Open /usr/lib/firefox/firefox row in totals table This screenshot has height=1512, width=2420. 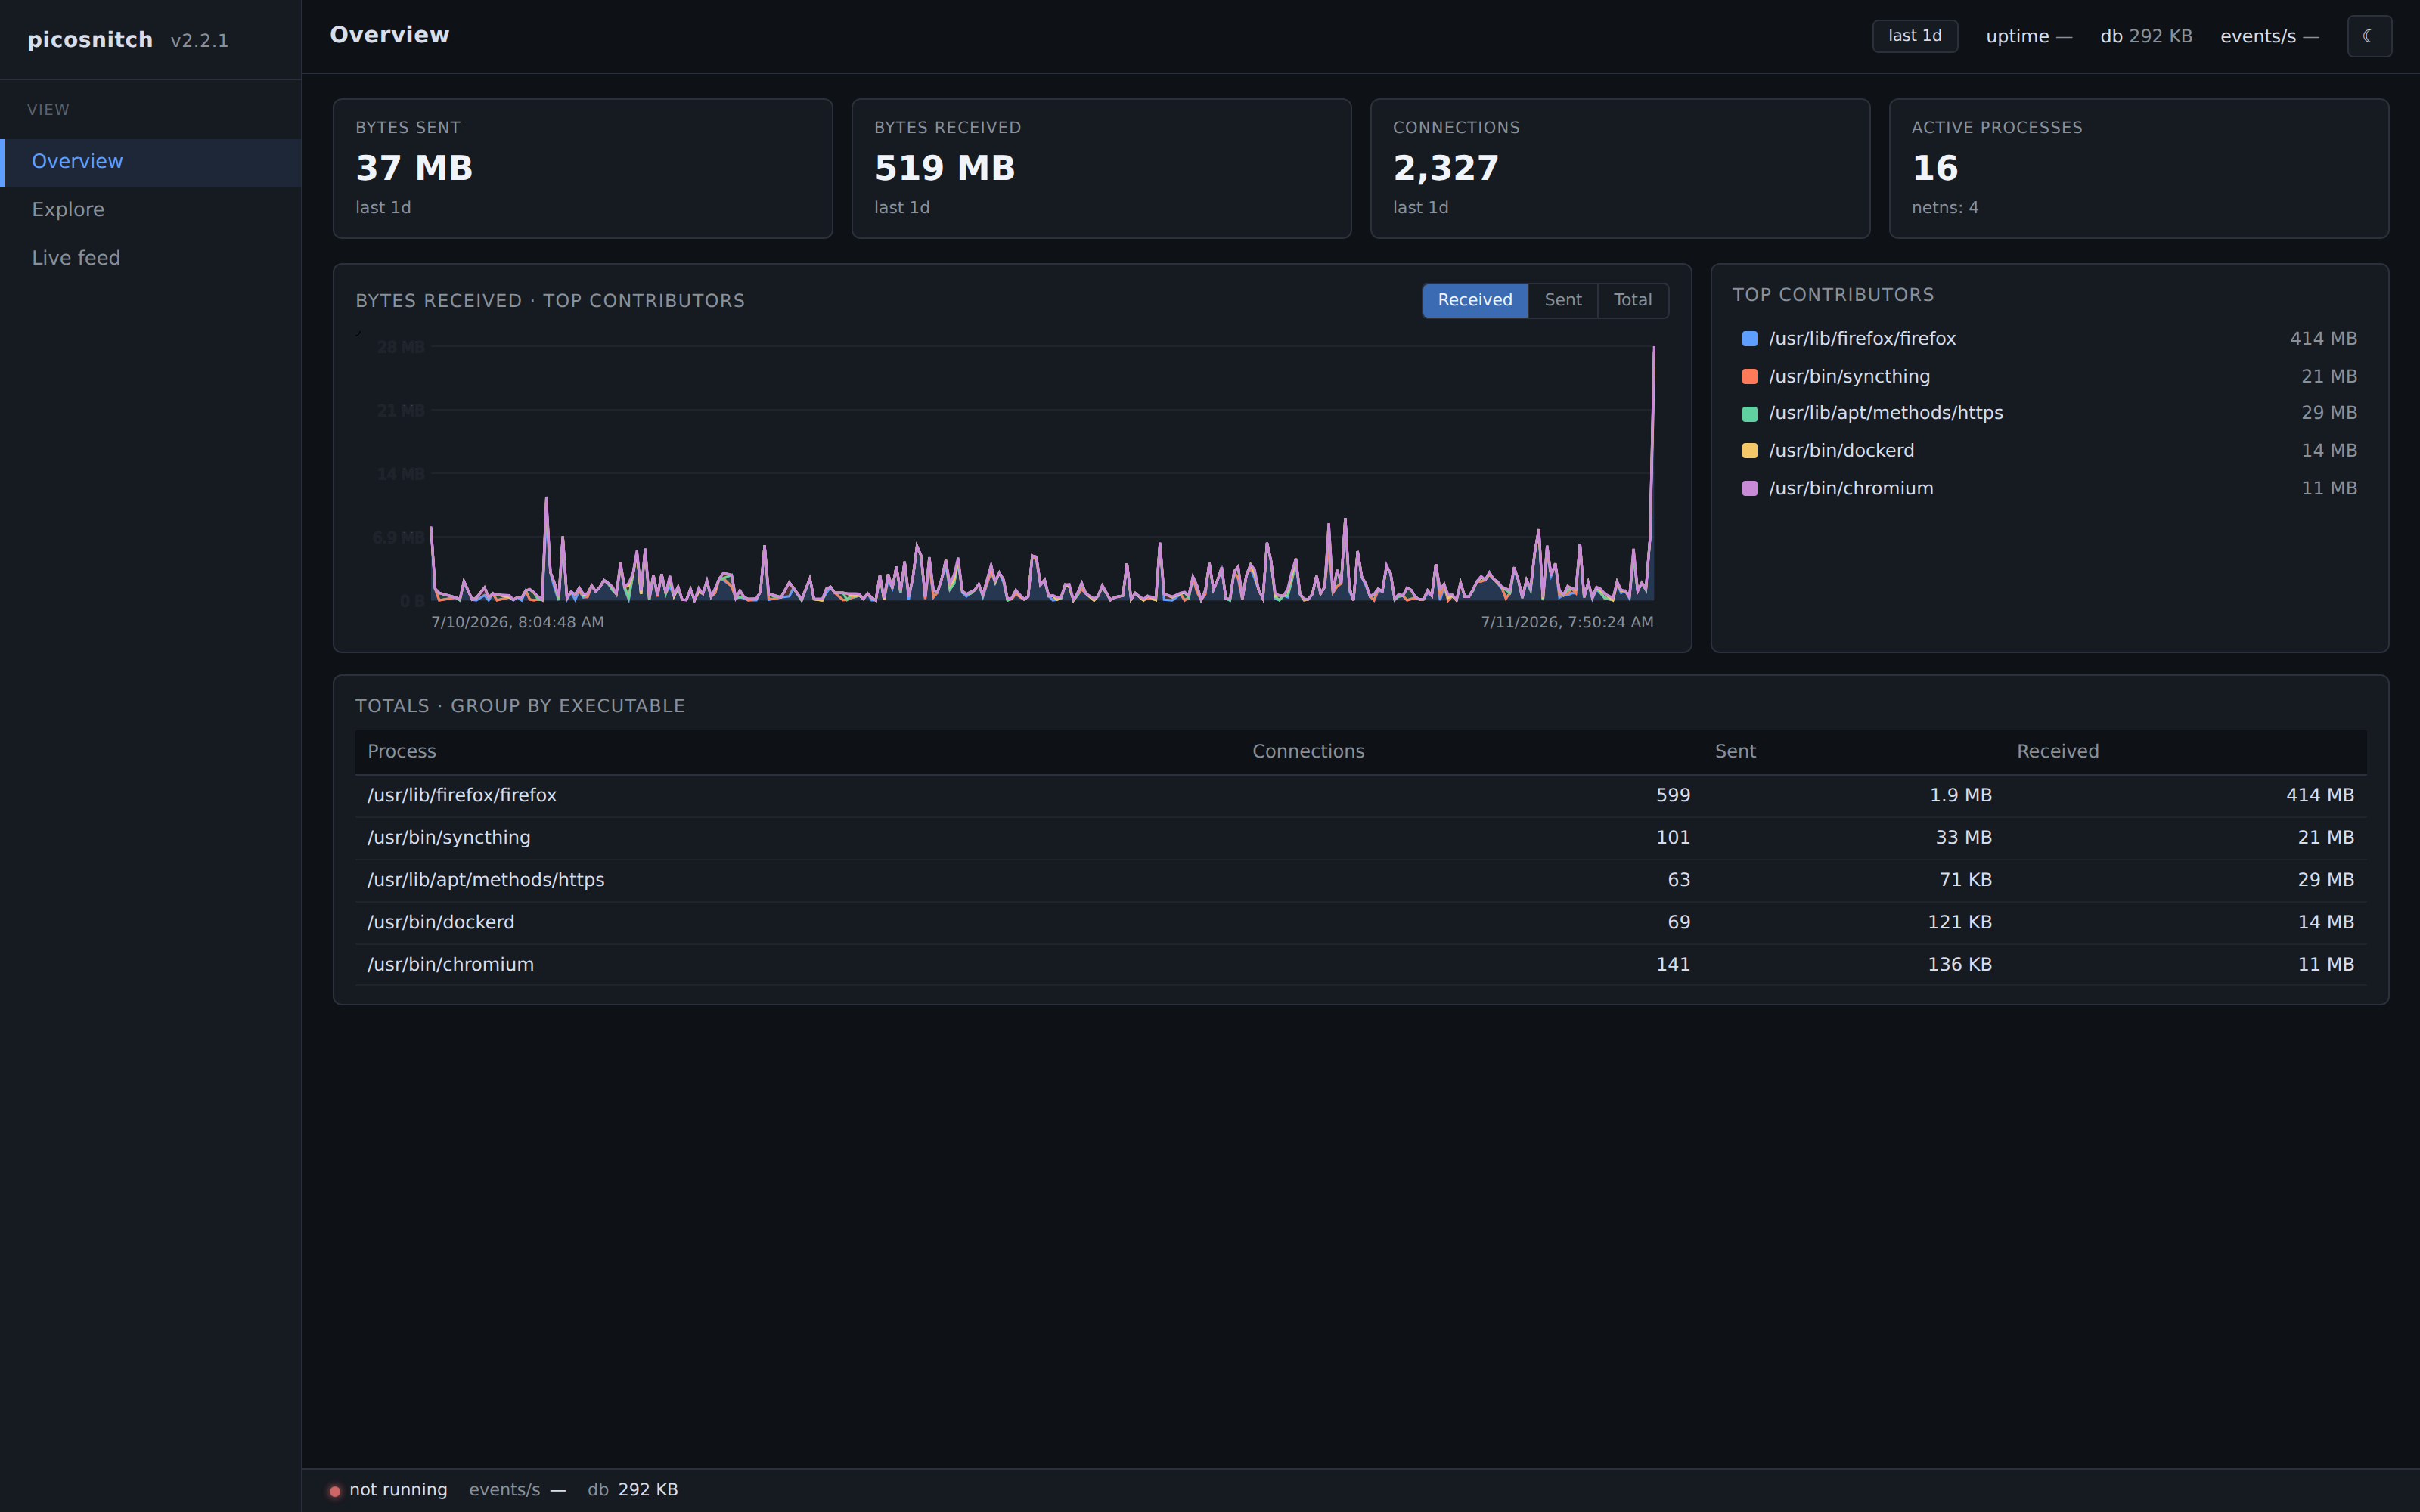point(1360,796)
